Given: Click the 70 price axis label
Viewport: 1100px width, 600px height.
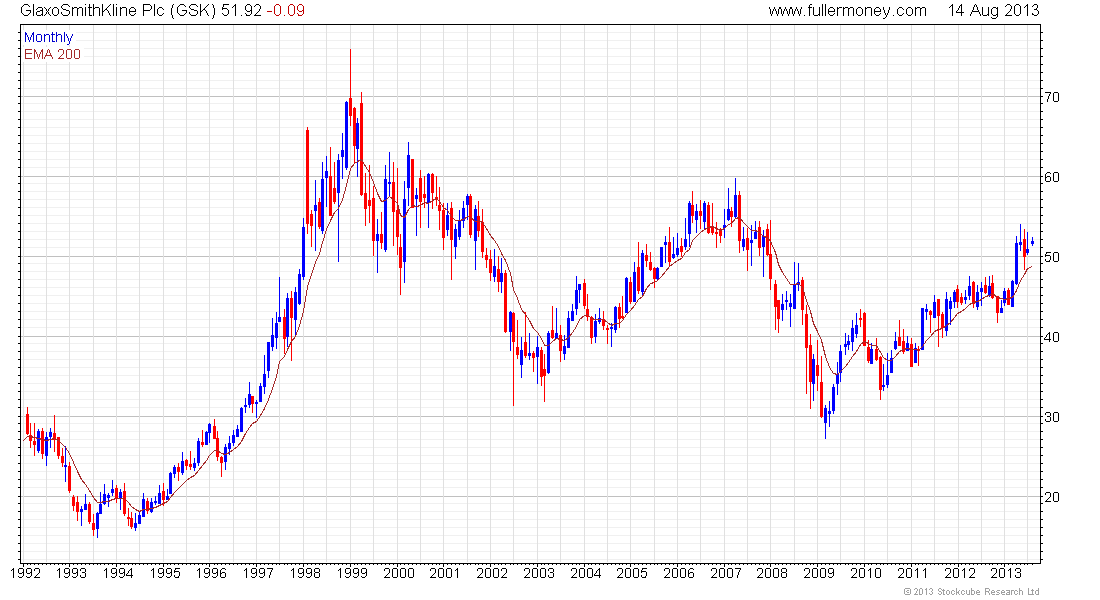Looking at the screenshot, I should [x=1052, y=98].
